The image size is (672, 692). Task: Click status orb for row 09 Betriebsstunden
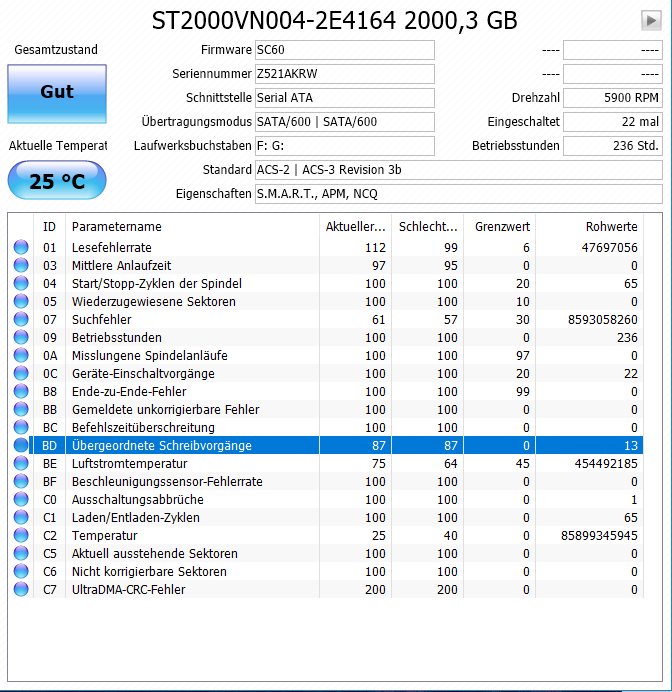coord(21,337)
